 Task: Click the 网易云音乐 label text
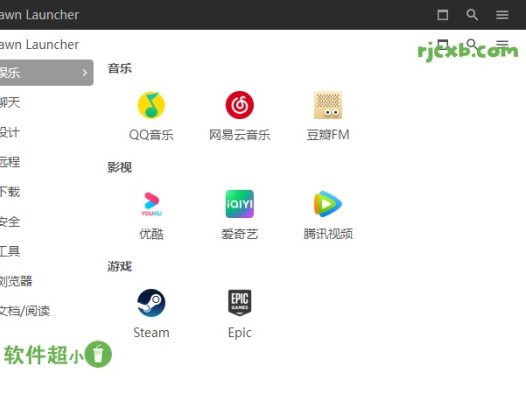[x=240, y=135]
